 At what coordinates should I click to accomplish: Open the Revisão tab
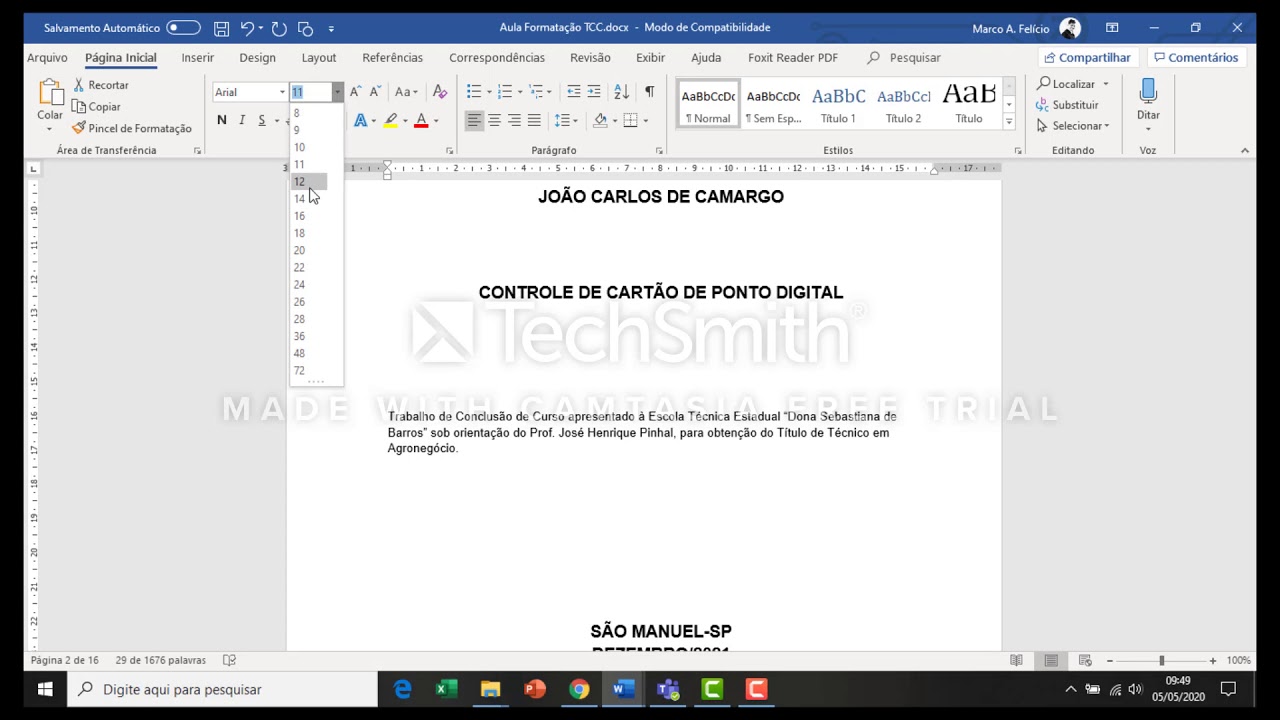[590, 58]
